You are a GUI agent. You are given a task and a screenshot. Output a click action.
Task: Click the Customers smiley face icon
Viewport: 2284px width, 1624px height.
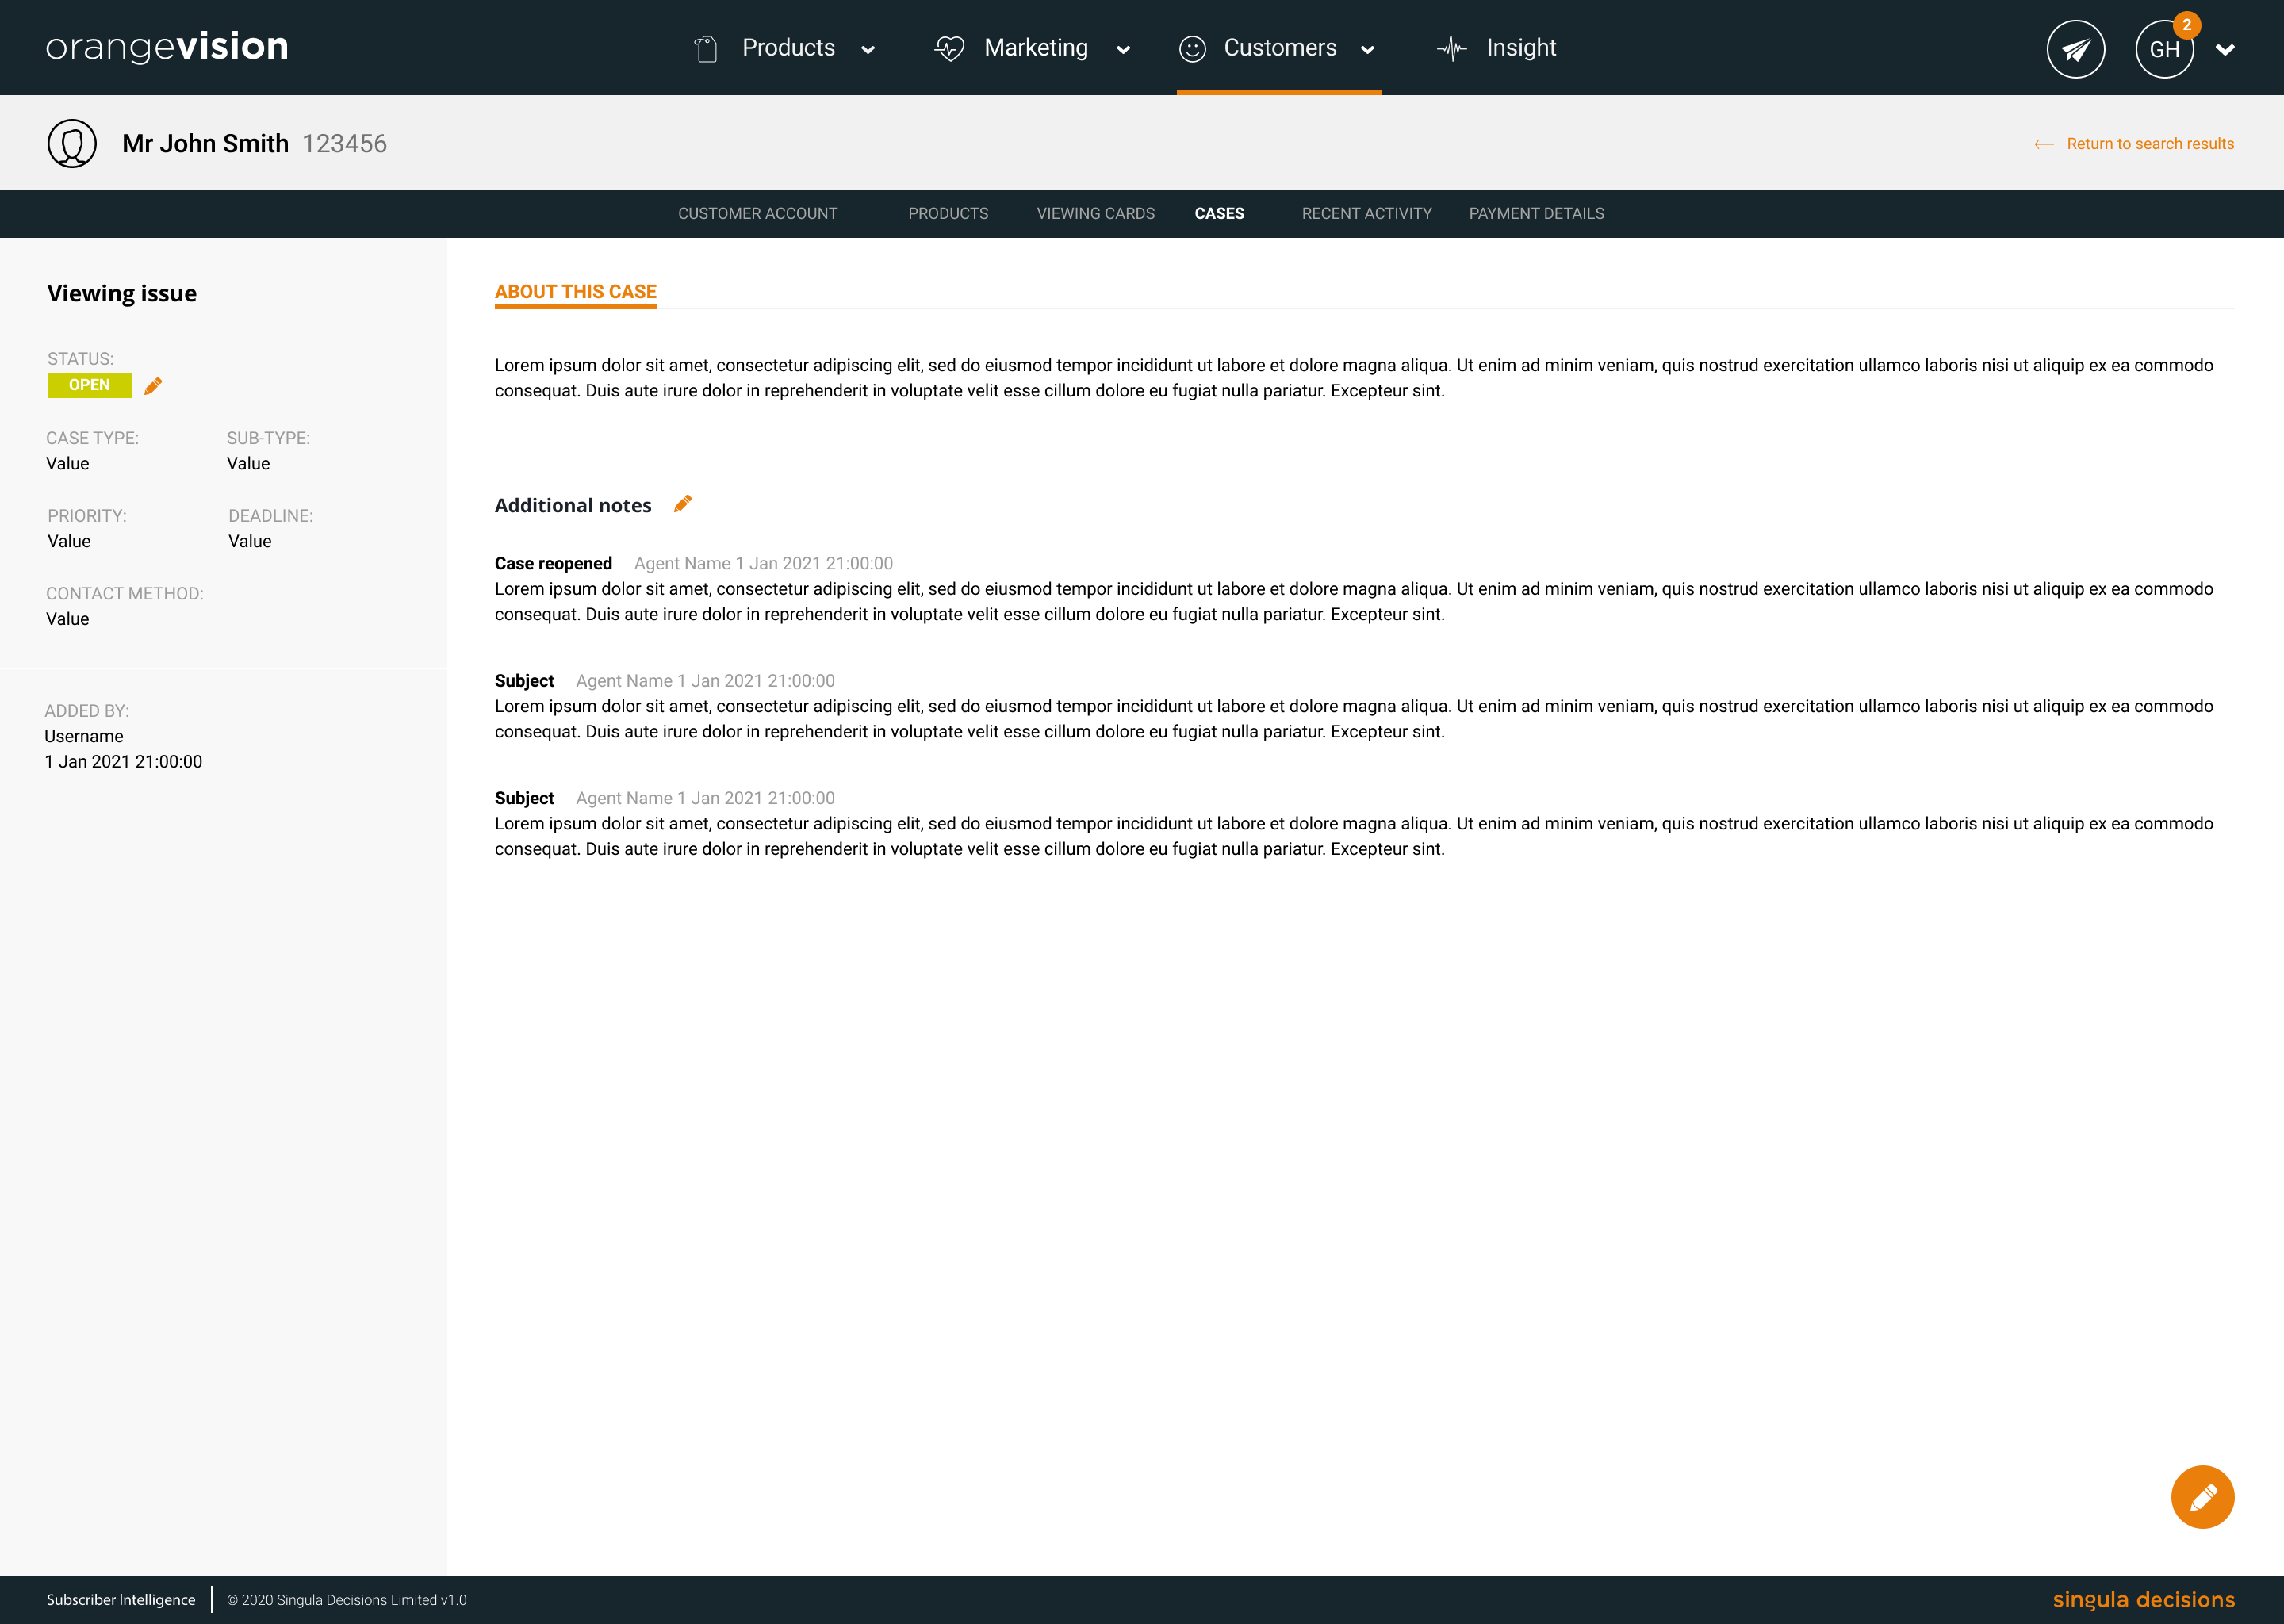pos(1192,49)
